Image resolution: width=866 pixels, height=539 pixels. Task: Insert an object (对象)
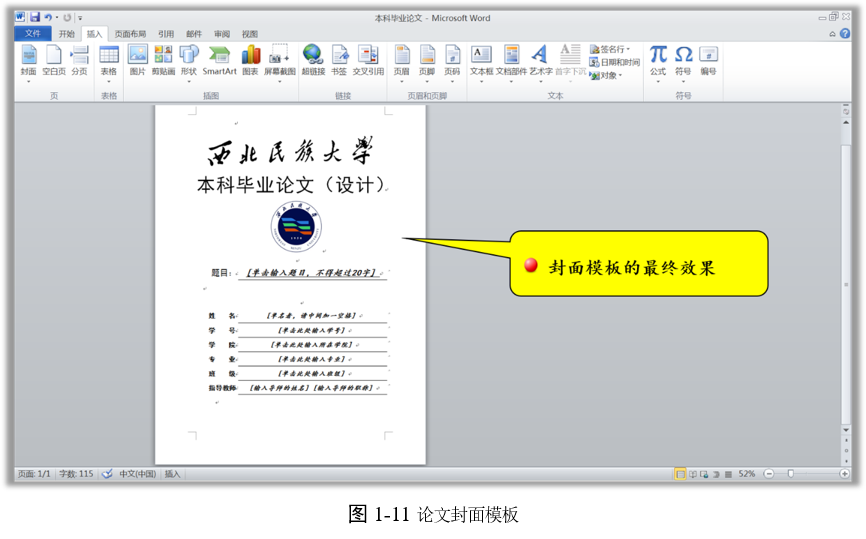(x=605, y=75)
